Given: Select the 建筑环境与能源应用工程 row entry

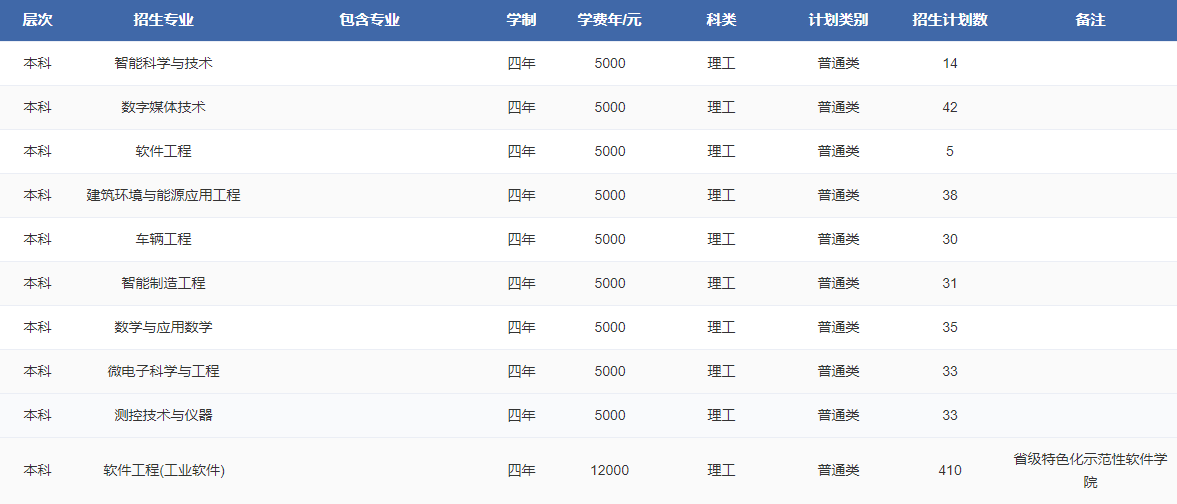Looking at the screenshot, I should coord(163,195).
